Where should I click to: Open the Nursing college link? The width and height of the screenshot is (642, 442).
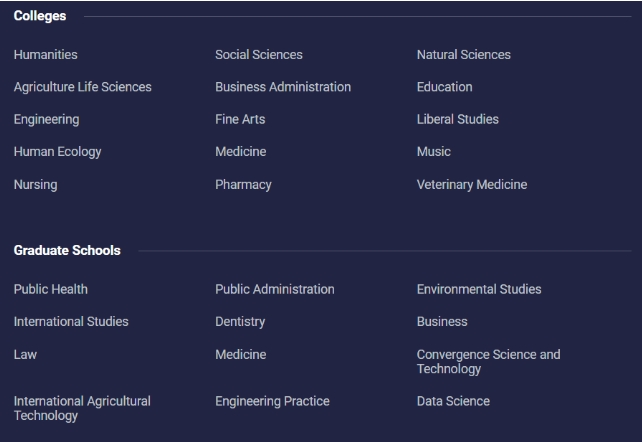pyautogui.click(x=36, y=185)
